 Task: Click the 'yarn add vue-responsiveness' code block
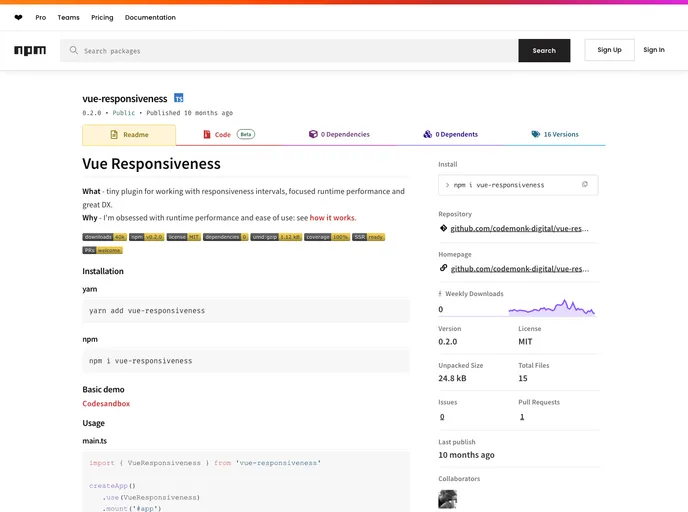click(x=246, y=311)
